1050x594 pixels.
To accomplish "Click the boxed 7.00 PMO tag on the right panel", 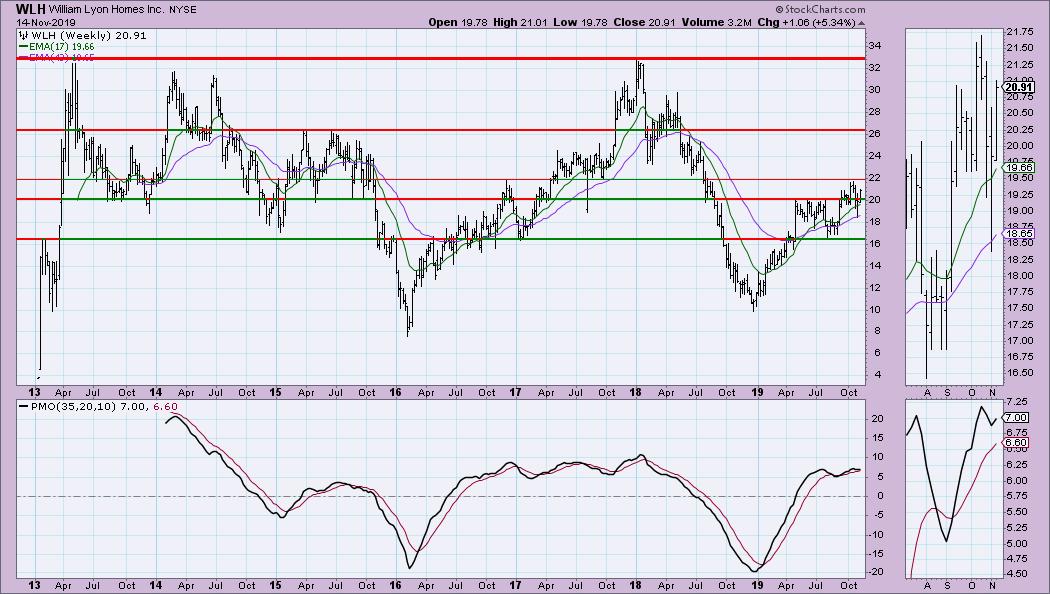I will pyautogui.click(x=1017, y=417).
